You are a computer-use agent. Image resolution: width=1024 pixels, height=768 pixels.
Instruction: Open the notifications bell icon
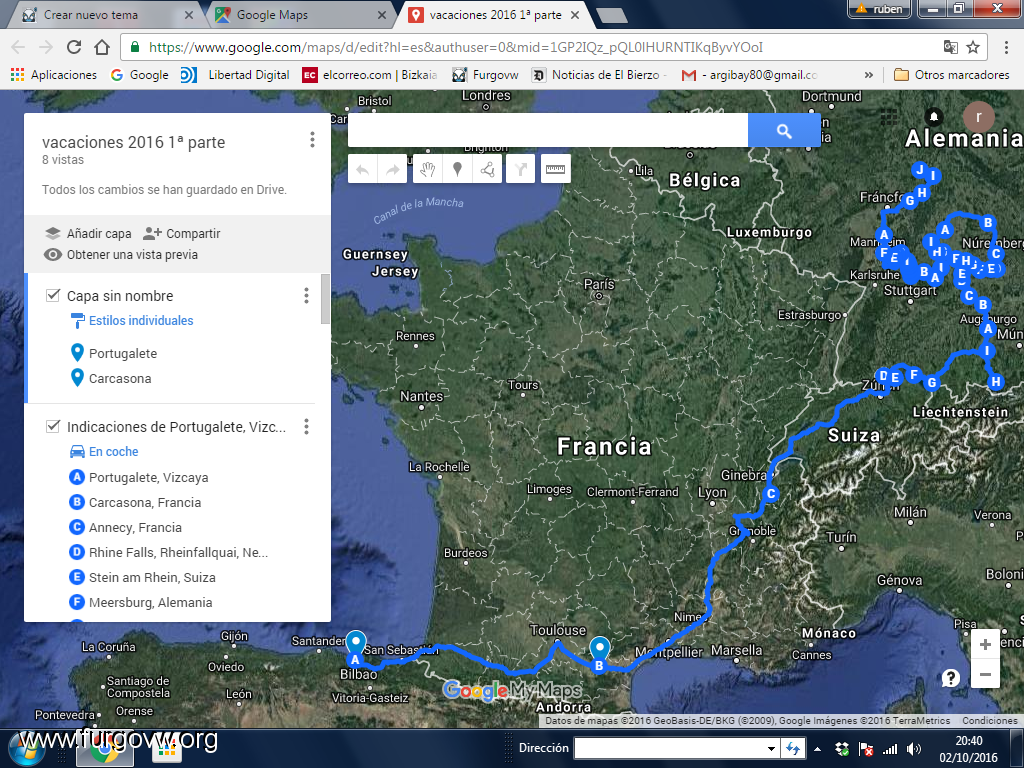tap(934, 117)
